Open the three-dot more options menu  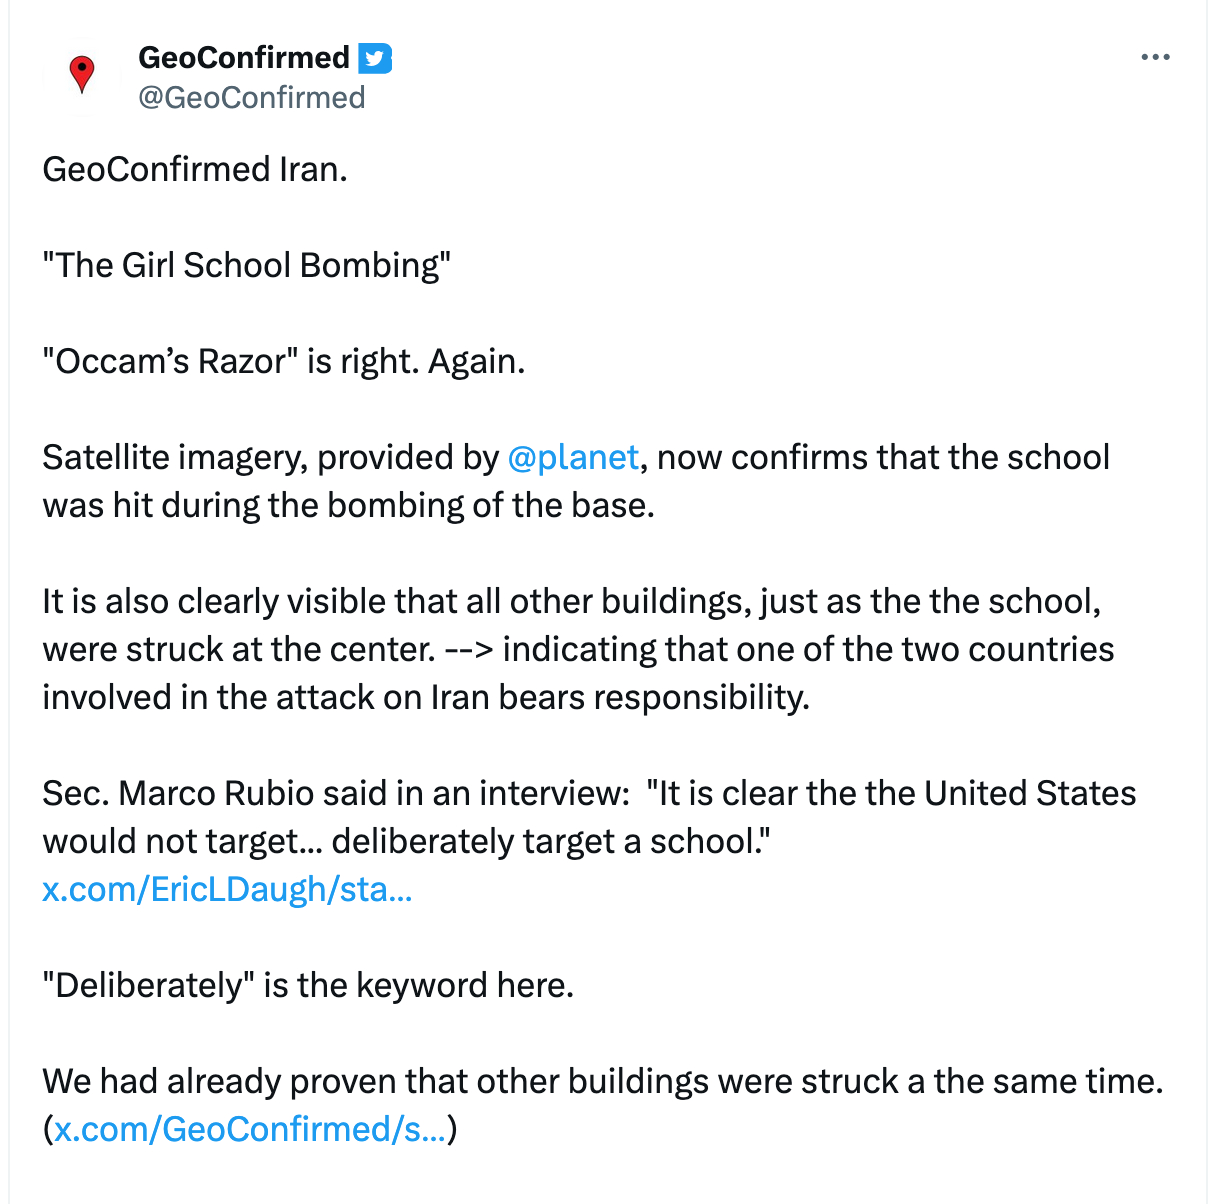coord(1155,58)
